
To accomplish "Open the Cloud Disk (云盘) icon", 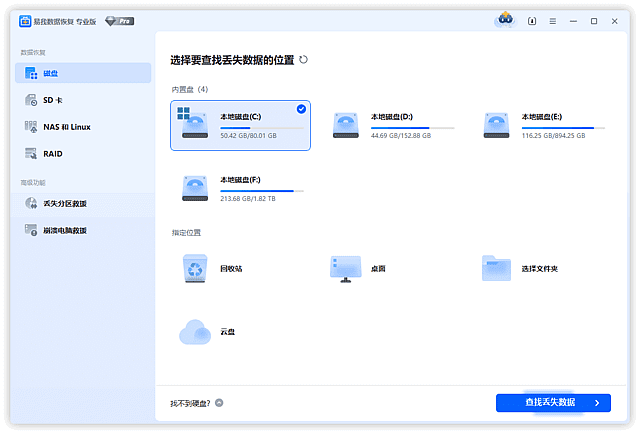I will click(x=195, y=331).
